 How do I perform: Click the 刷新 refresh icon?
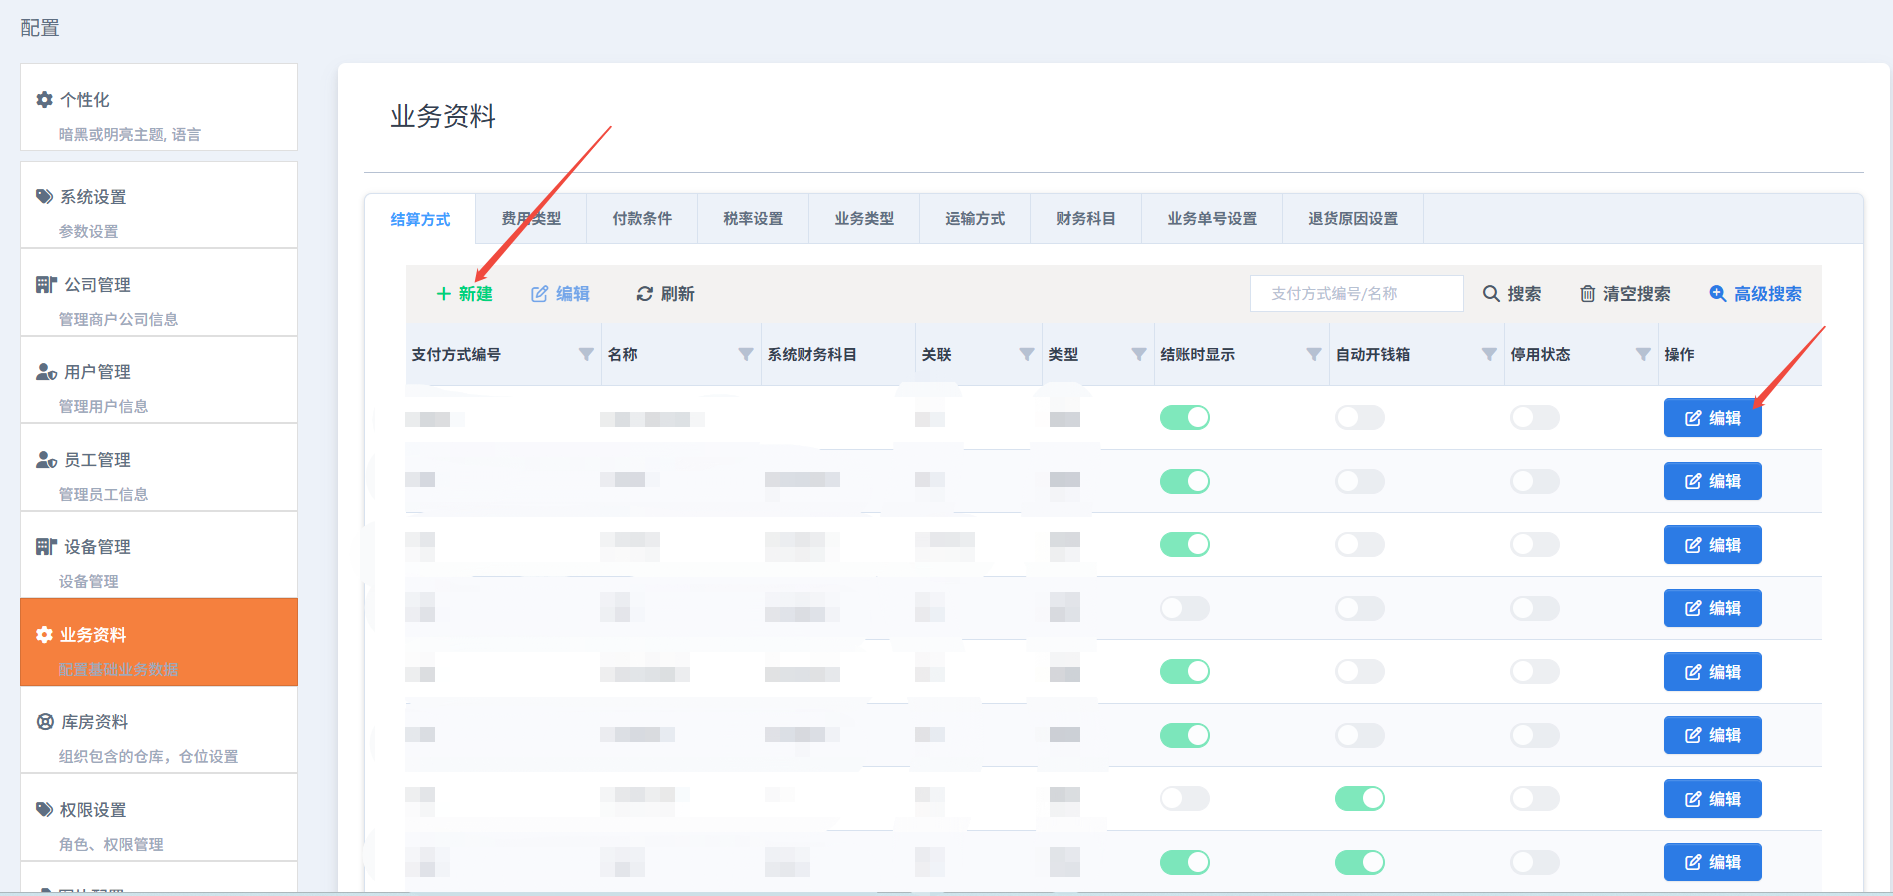(x=645, y=294)
